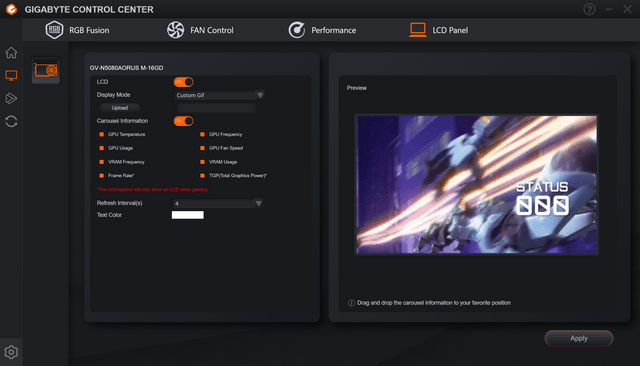Click the Upload button
The height and width of the screenshot is (366, 640).
[x=120, y=108]
